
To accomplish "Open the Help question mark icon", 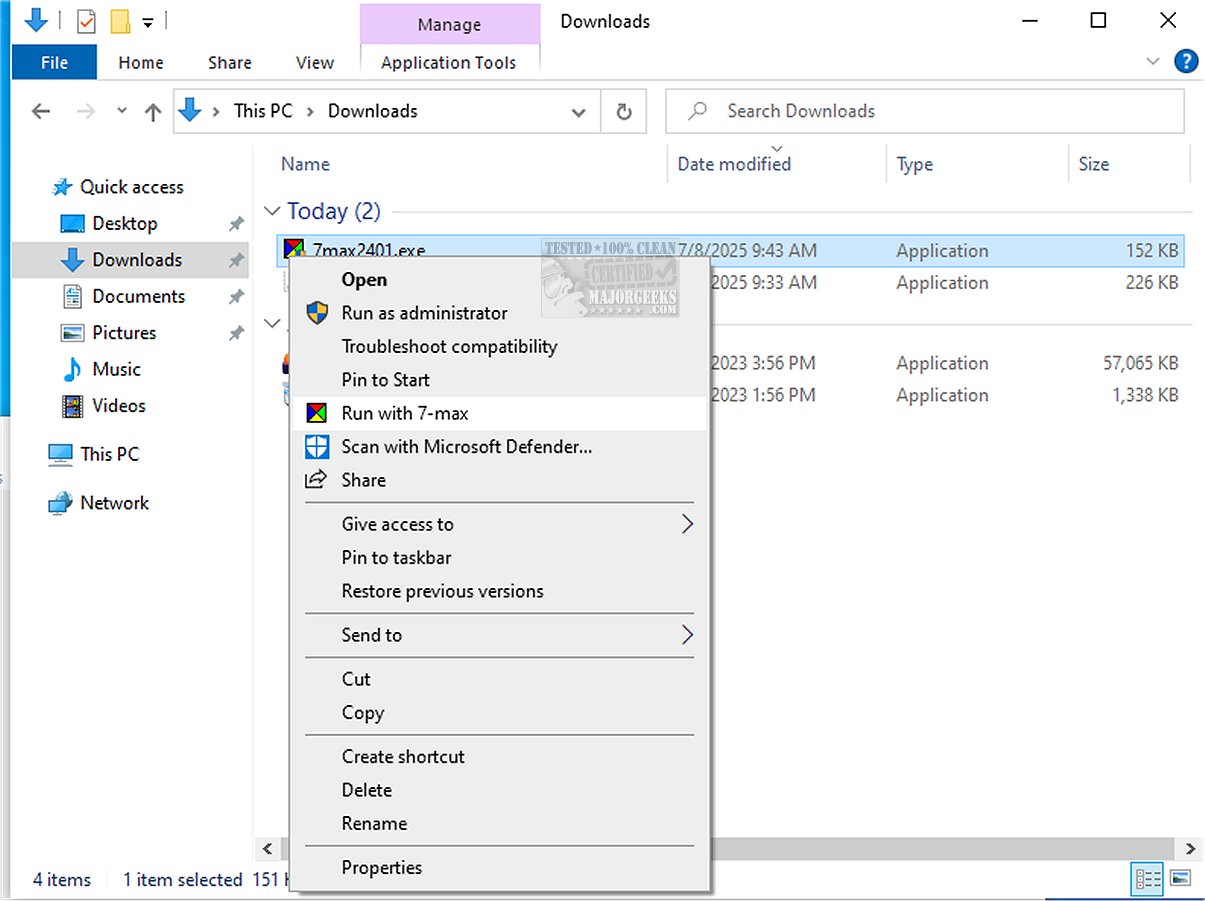I will pyautogui.click(x=1185, y=62).
